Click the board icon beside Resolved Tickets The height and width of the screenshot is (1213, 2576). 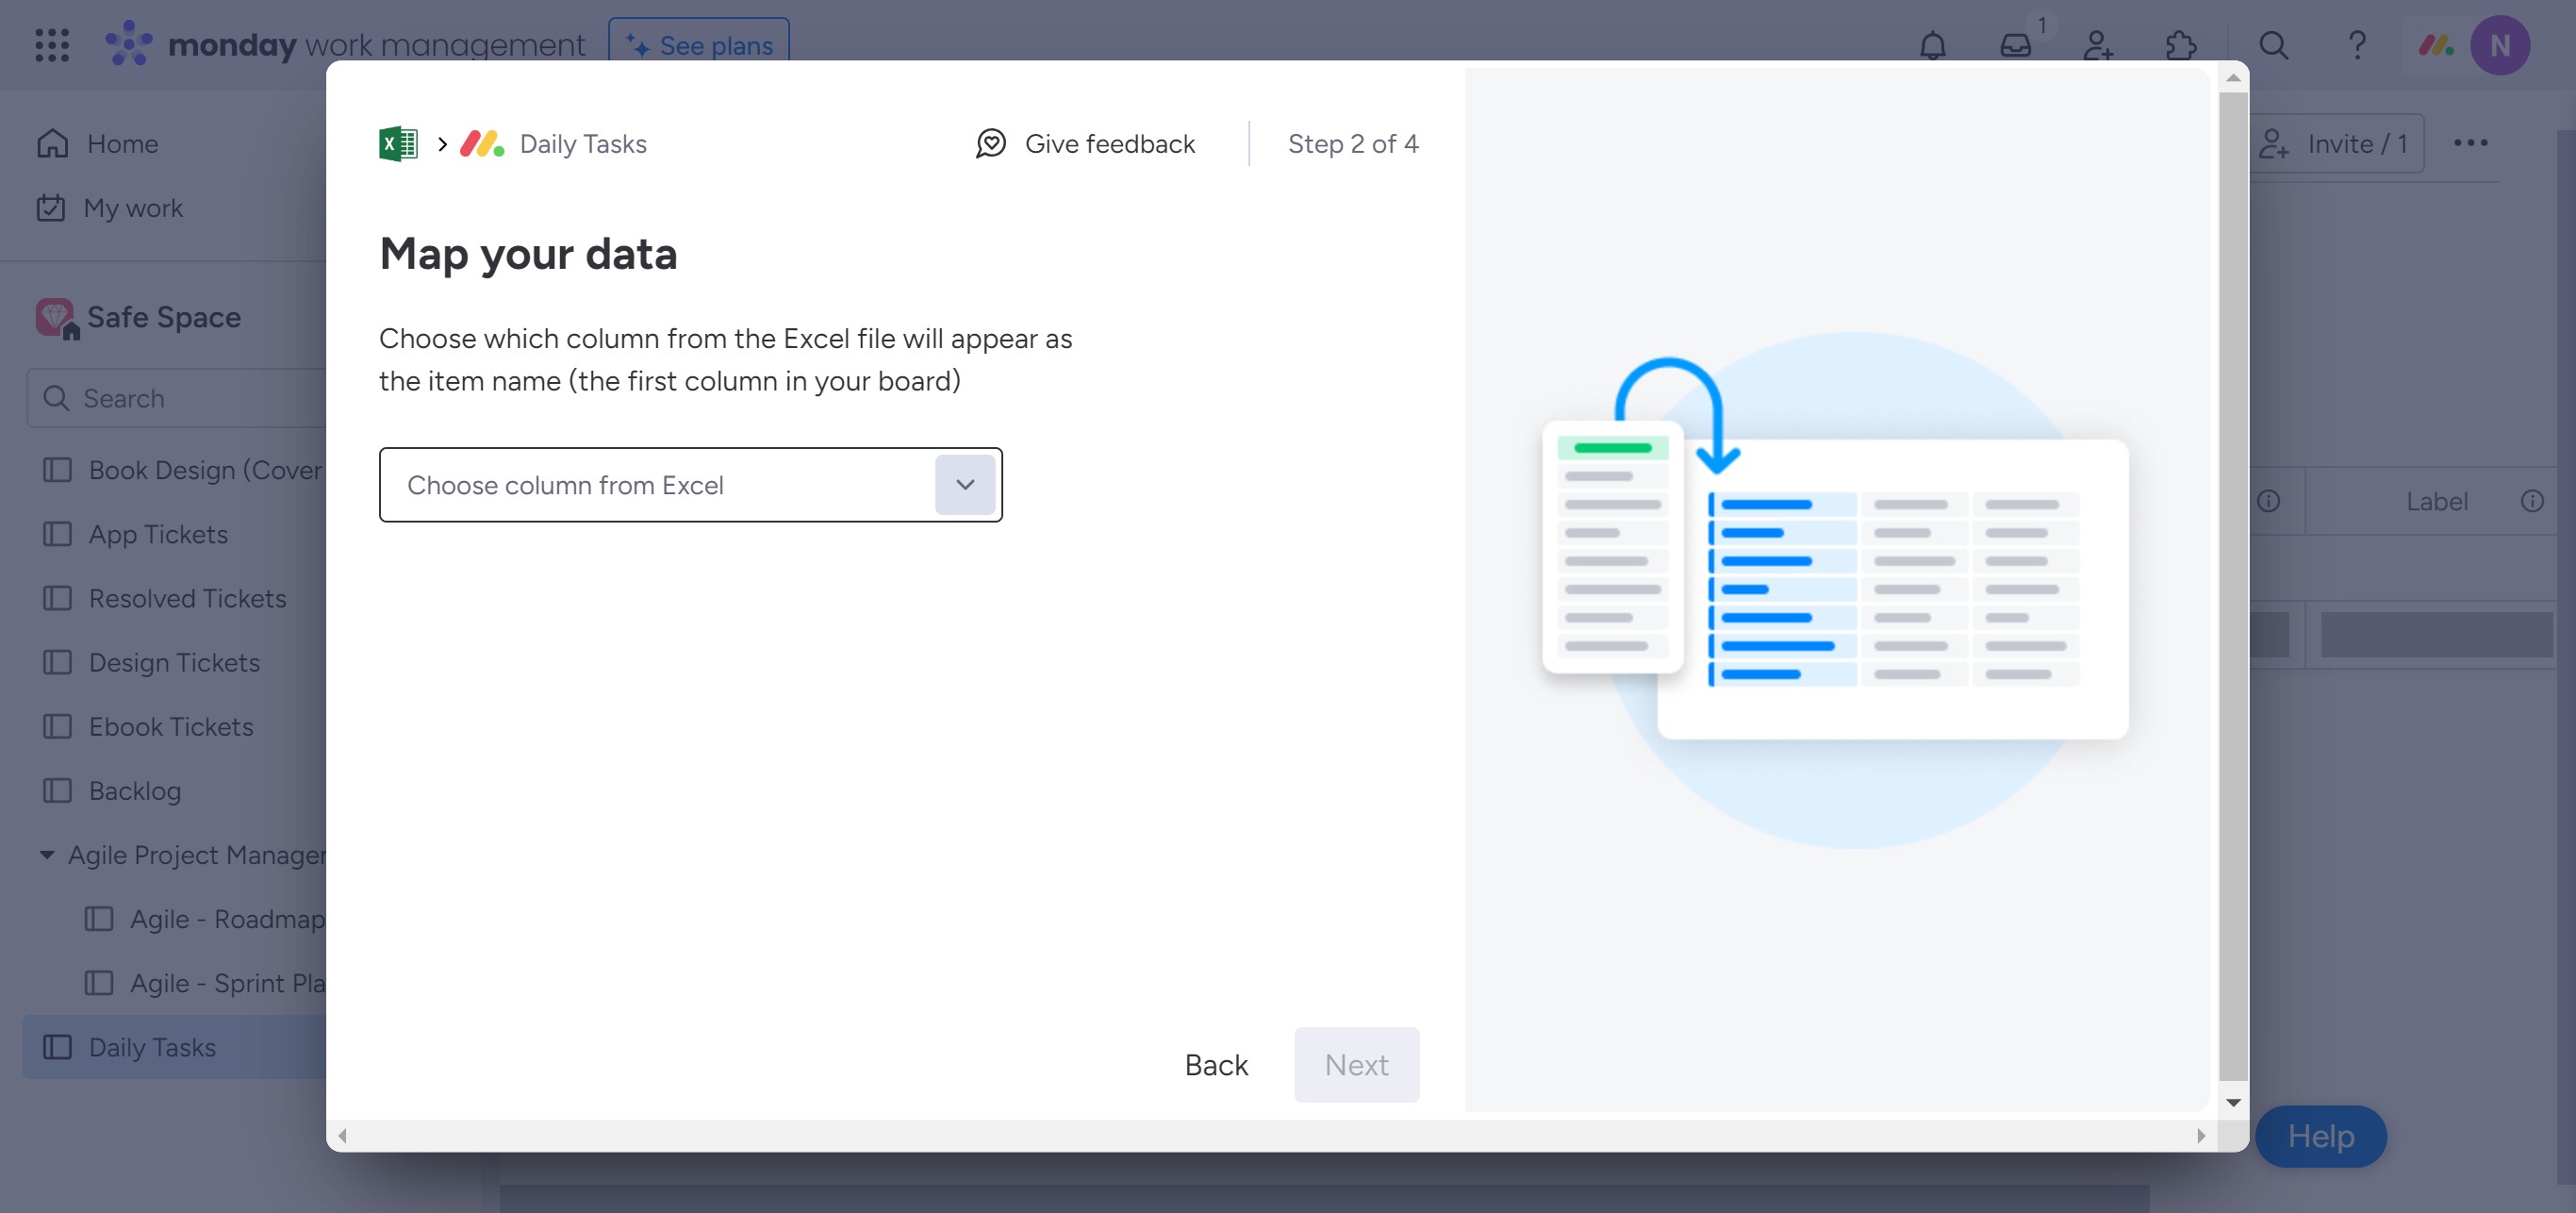tap(57, 598)
